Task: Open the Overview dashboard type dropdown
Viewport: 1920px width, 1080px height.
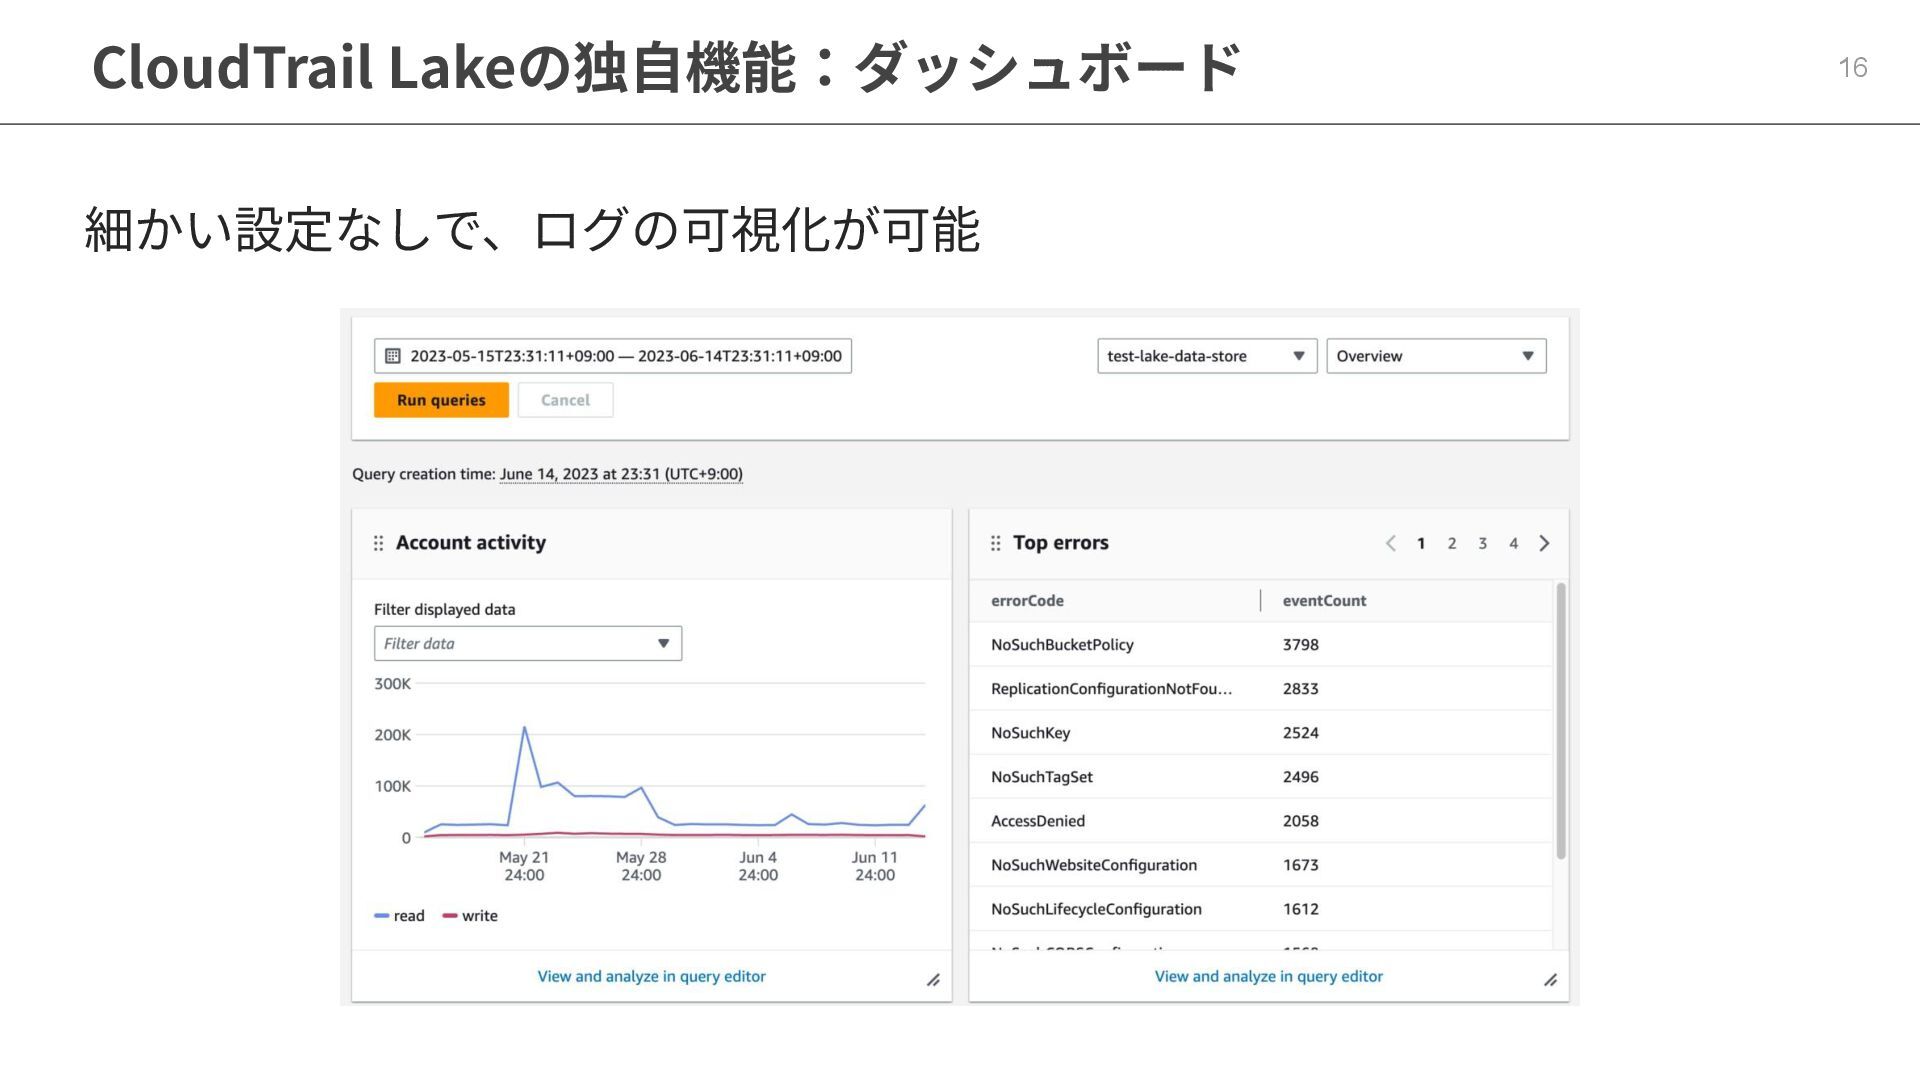Action: 1435,356
